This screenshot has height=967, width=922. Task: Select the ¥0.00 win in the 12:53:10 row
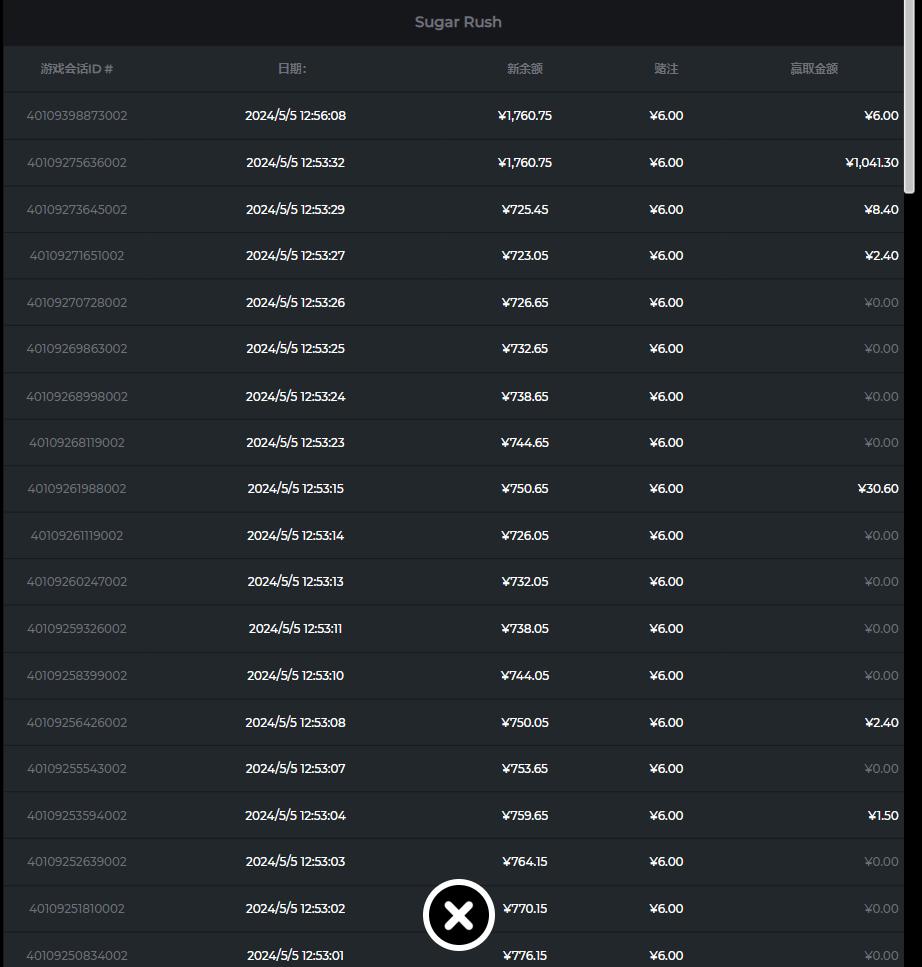881,675
